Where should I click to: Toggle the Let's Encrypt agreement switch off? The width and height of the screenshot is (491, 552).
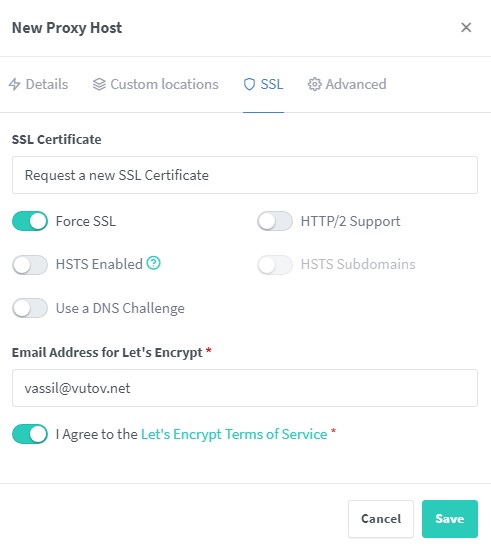click(x=30, y=434)
